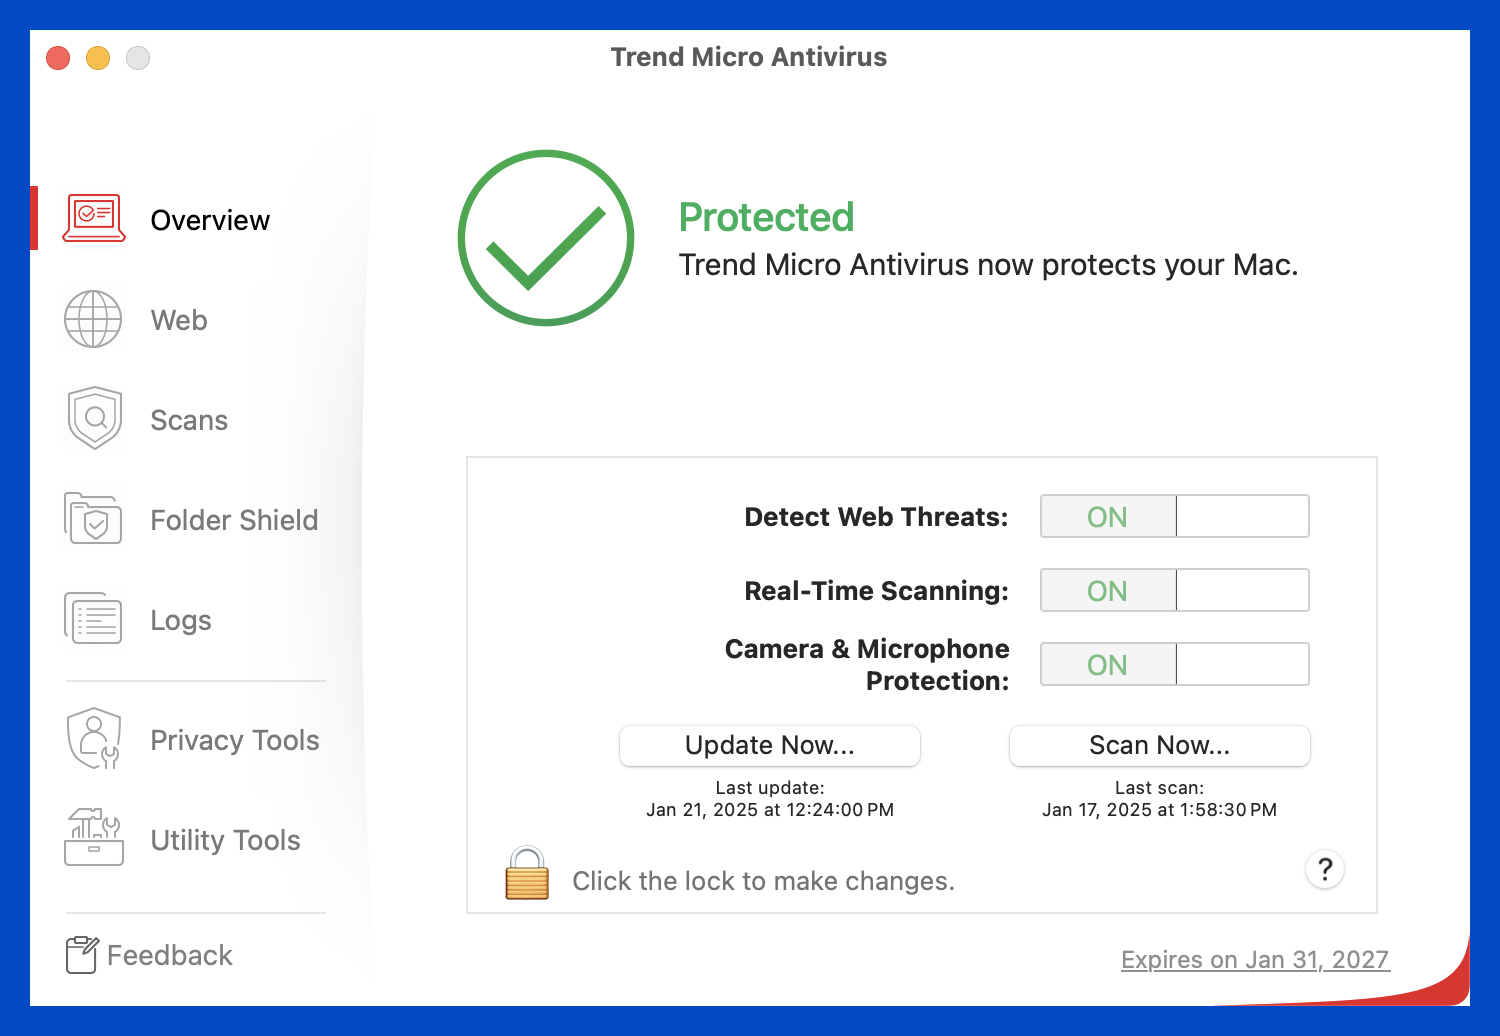
Task: Start a scan with Scan Now
Action: pos(1159,746)
